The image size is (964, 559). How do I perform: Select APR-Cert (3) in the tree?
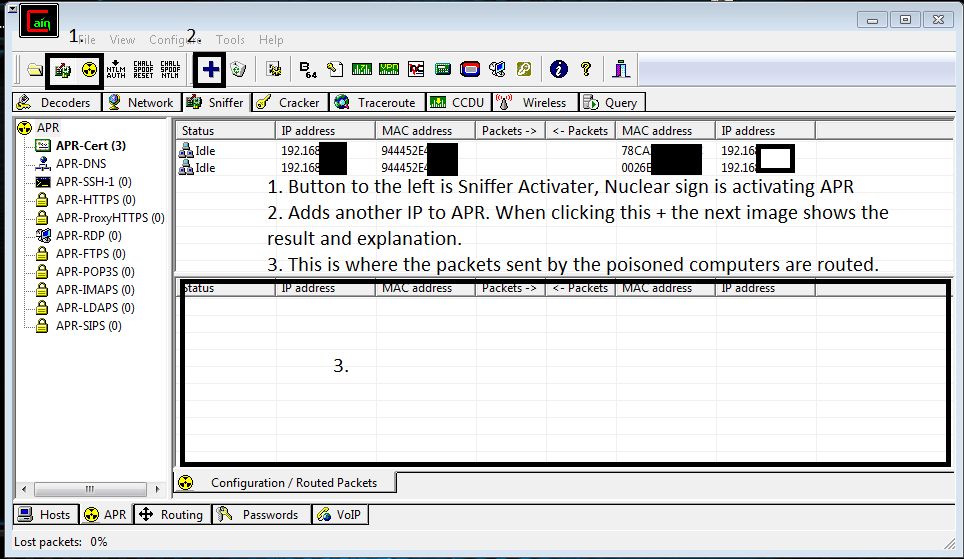(90, 146)
